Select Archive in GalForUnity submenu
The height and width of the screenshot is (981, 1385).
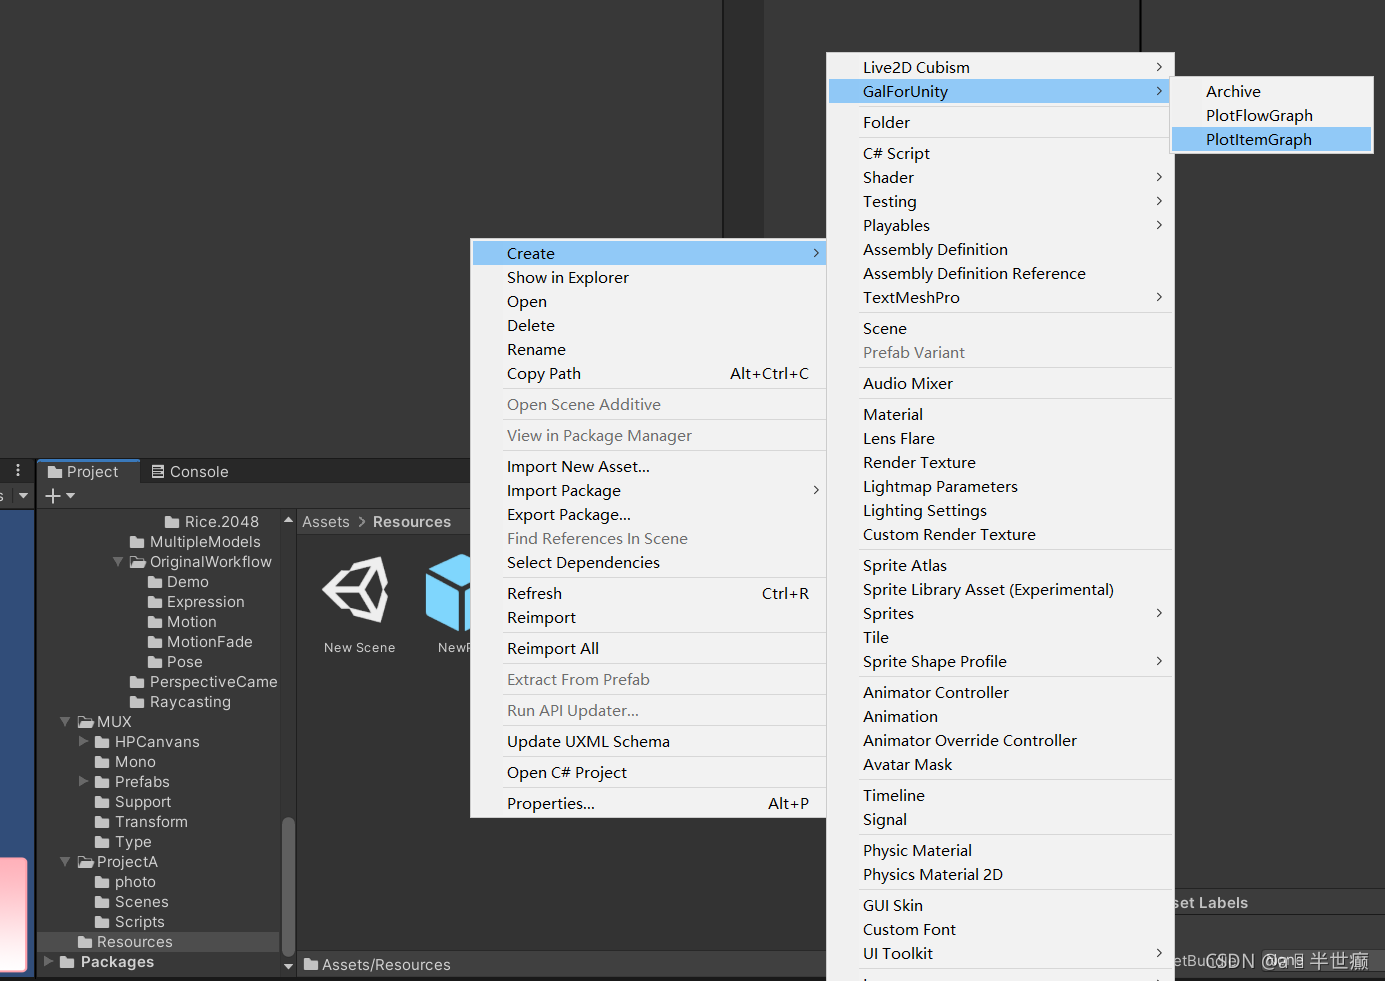point(1271,92)
